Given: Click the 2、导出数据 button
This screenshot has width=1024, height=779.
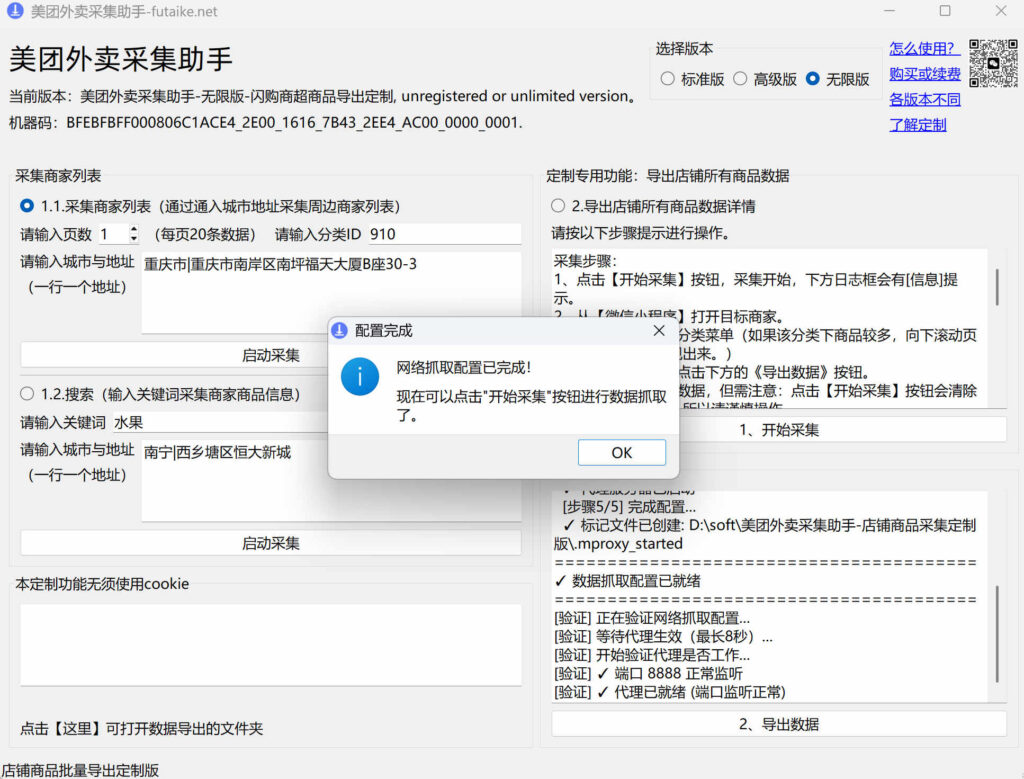Looking at the screenshot, I should point(778,724).
